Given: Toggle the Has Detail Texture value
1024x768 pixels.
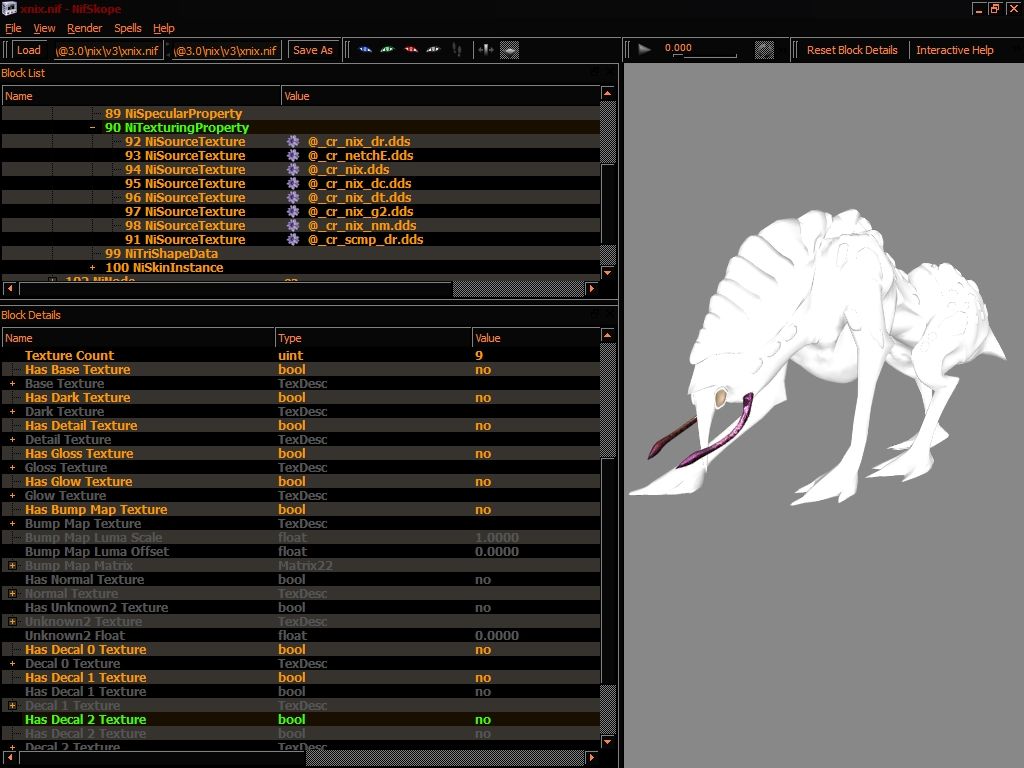Looking at the screenshot, I should 483,426.
